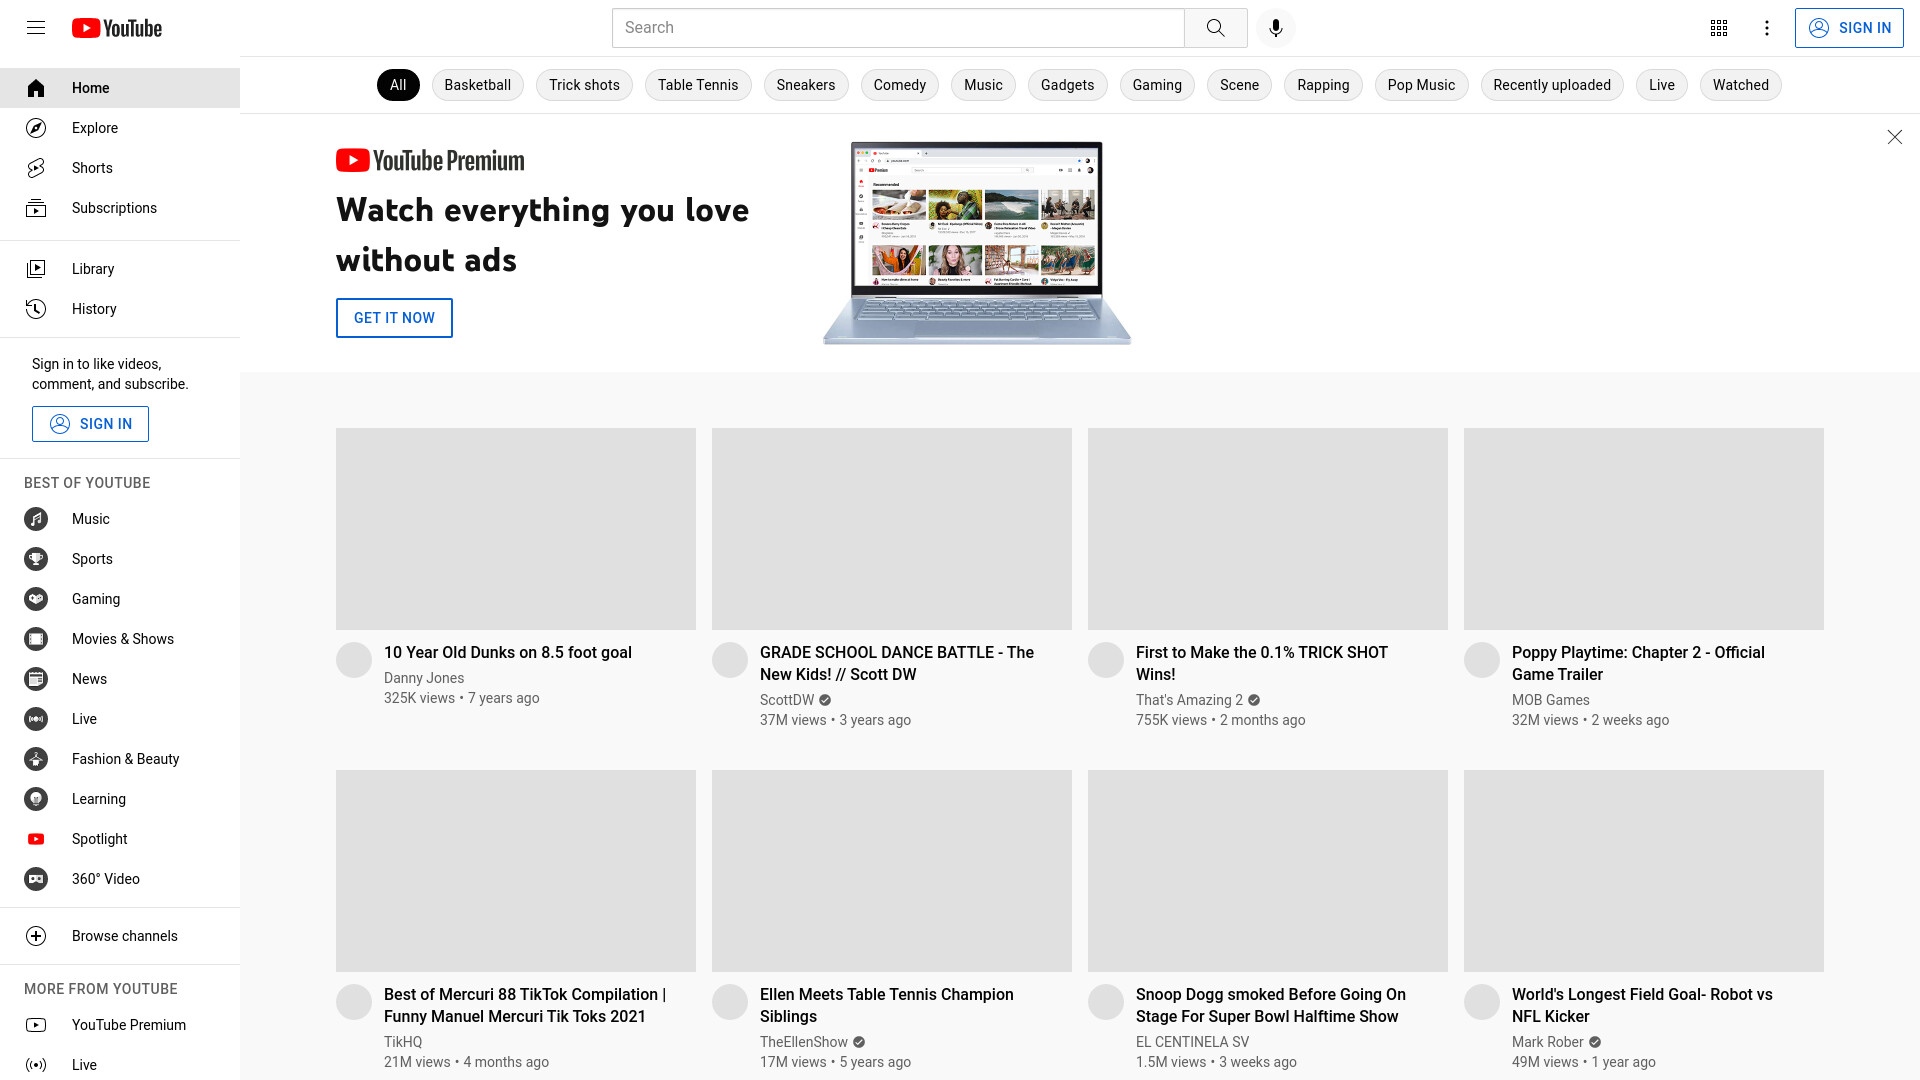This screenshot has height=1080, width=1920.
Task: Select the All filter chip
Action: (x=398, y=85)
